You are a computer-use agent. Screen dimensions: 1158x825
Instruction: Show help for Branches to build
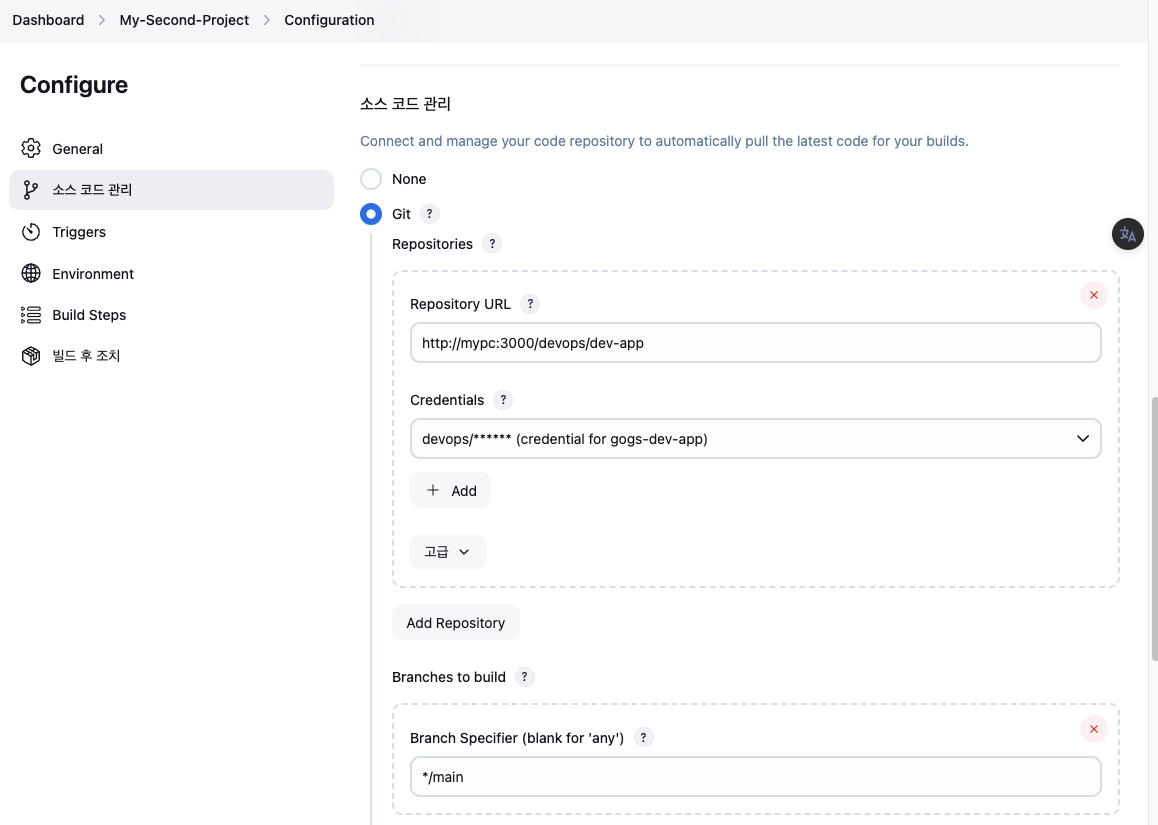coord(525,677)
